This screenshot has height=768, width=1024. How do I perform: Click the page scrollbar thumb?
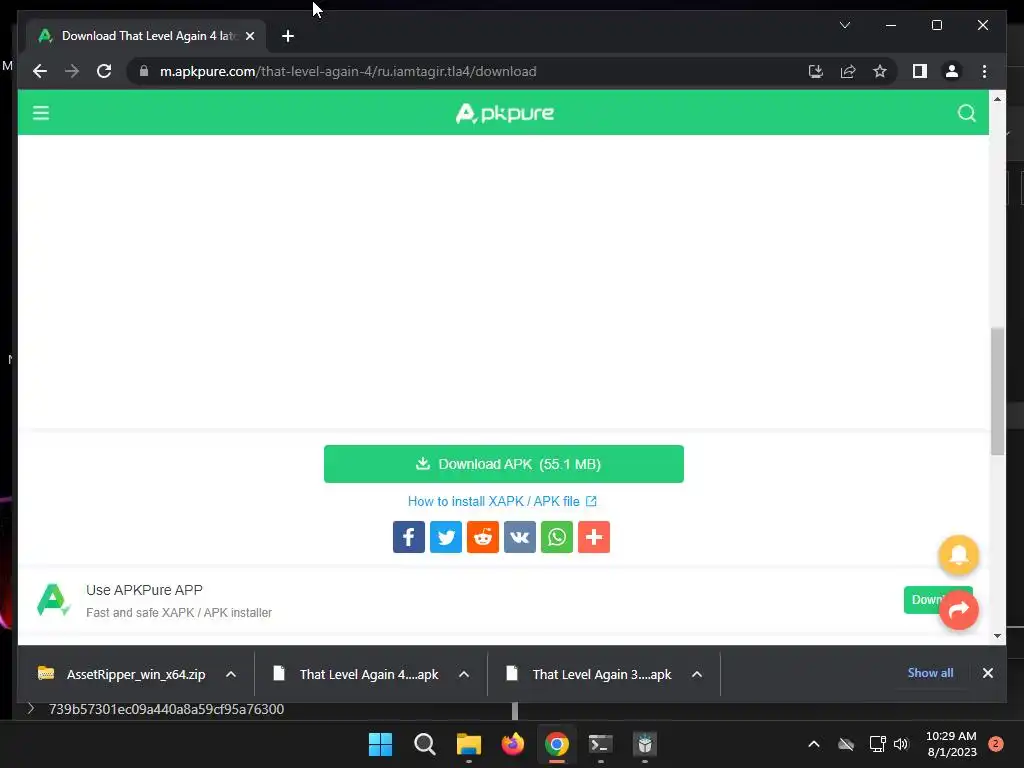(997, 391)
